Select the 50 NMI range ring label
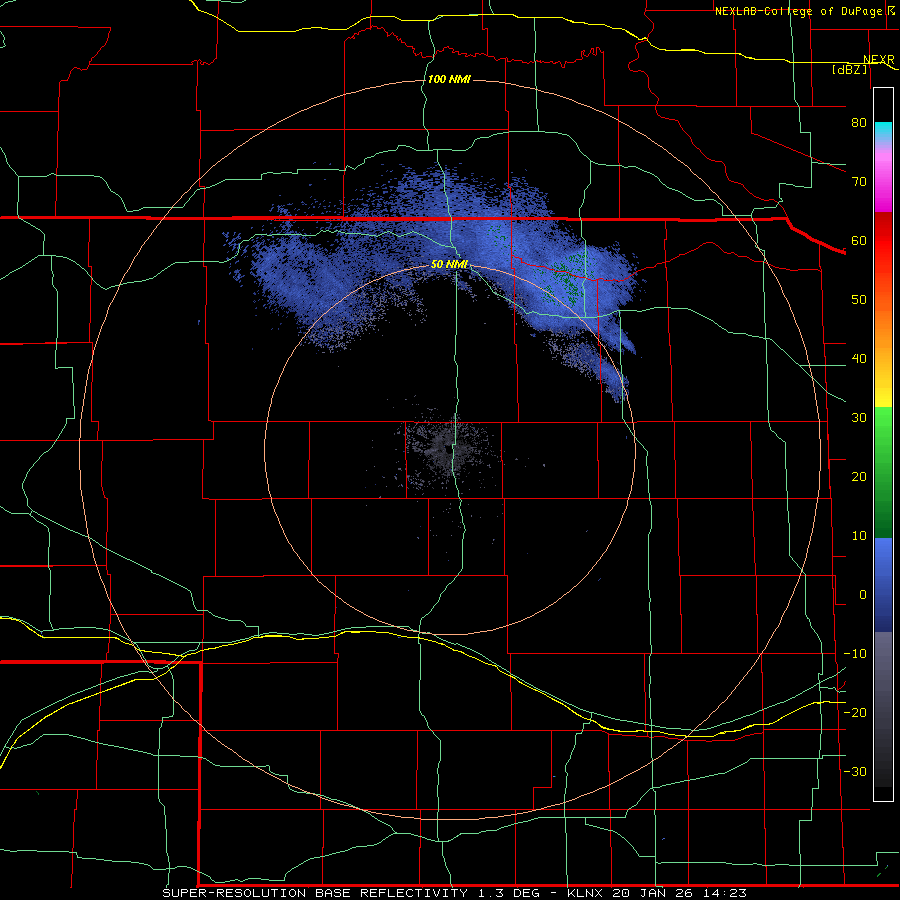This screenshot has height=900, width=900. point(449,265)
